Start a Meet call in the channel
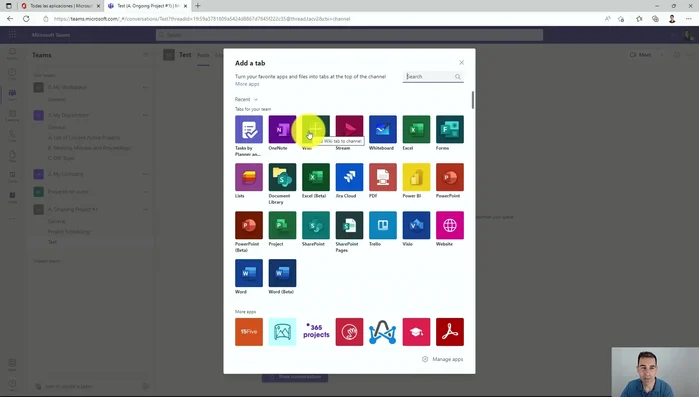Image resolution: width=699 pixels, height=397 pixels. coord(641,55)
